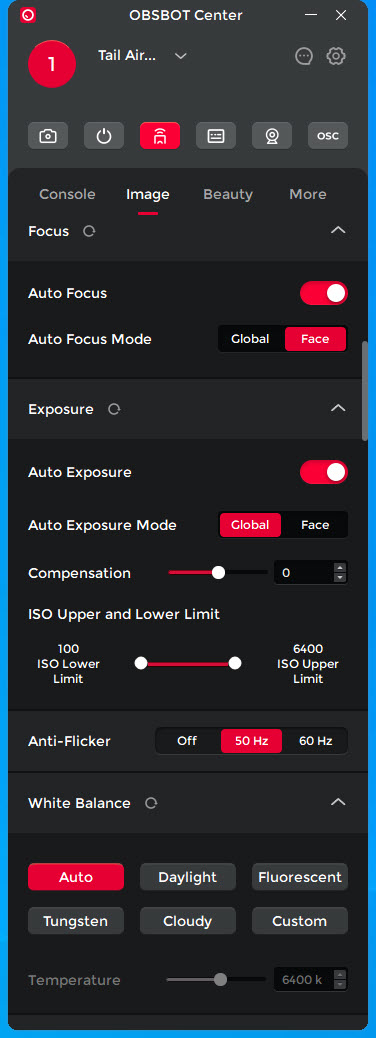Set Anti-Flicker to 60 Hz
This screenshot has width=376, height=1038.
(x=316, y=741)
